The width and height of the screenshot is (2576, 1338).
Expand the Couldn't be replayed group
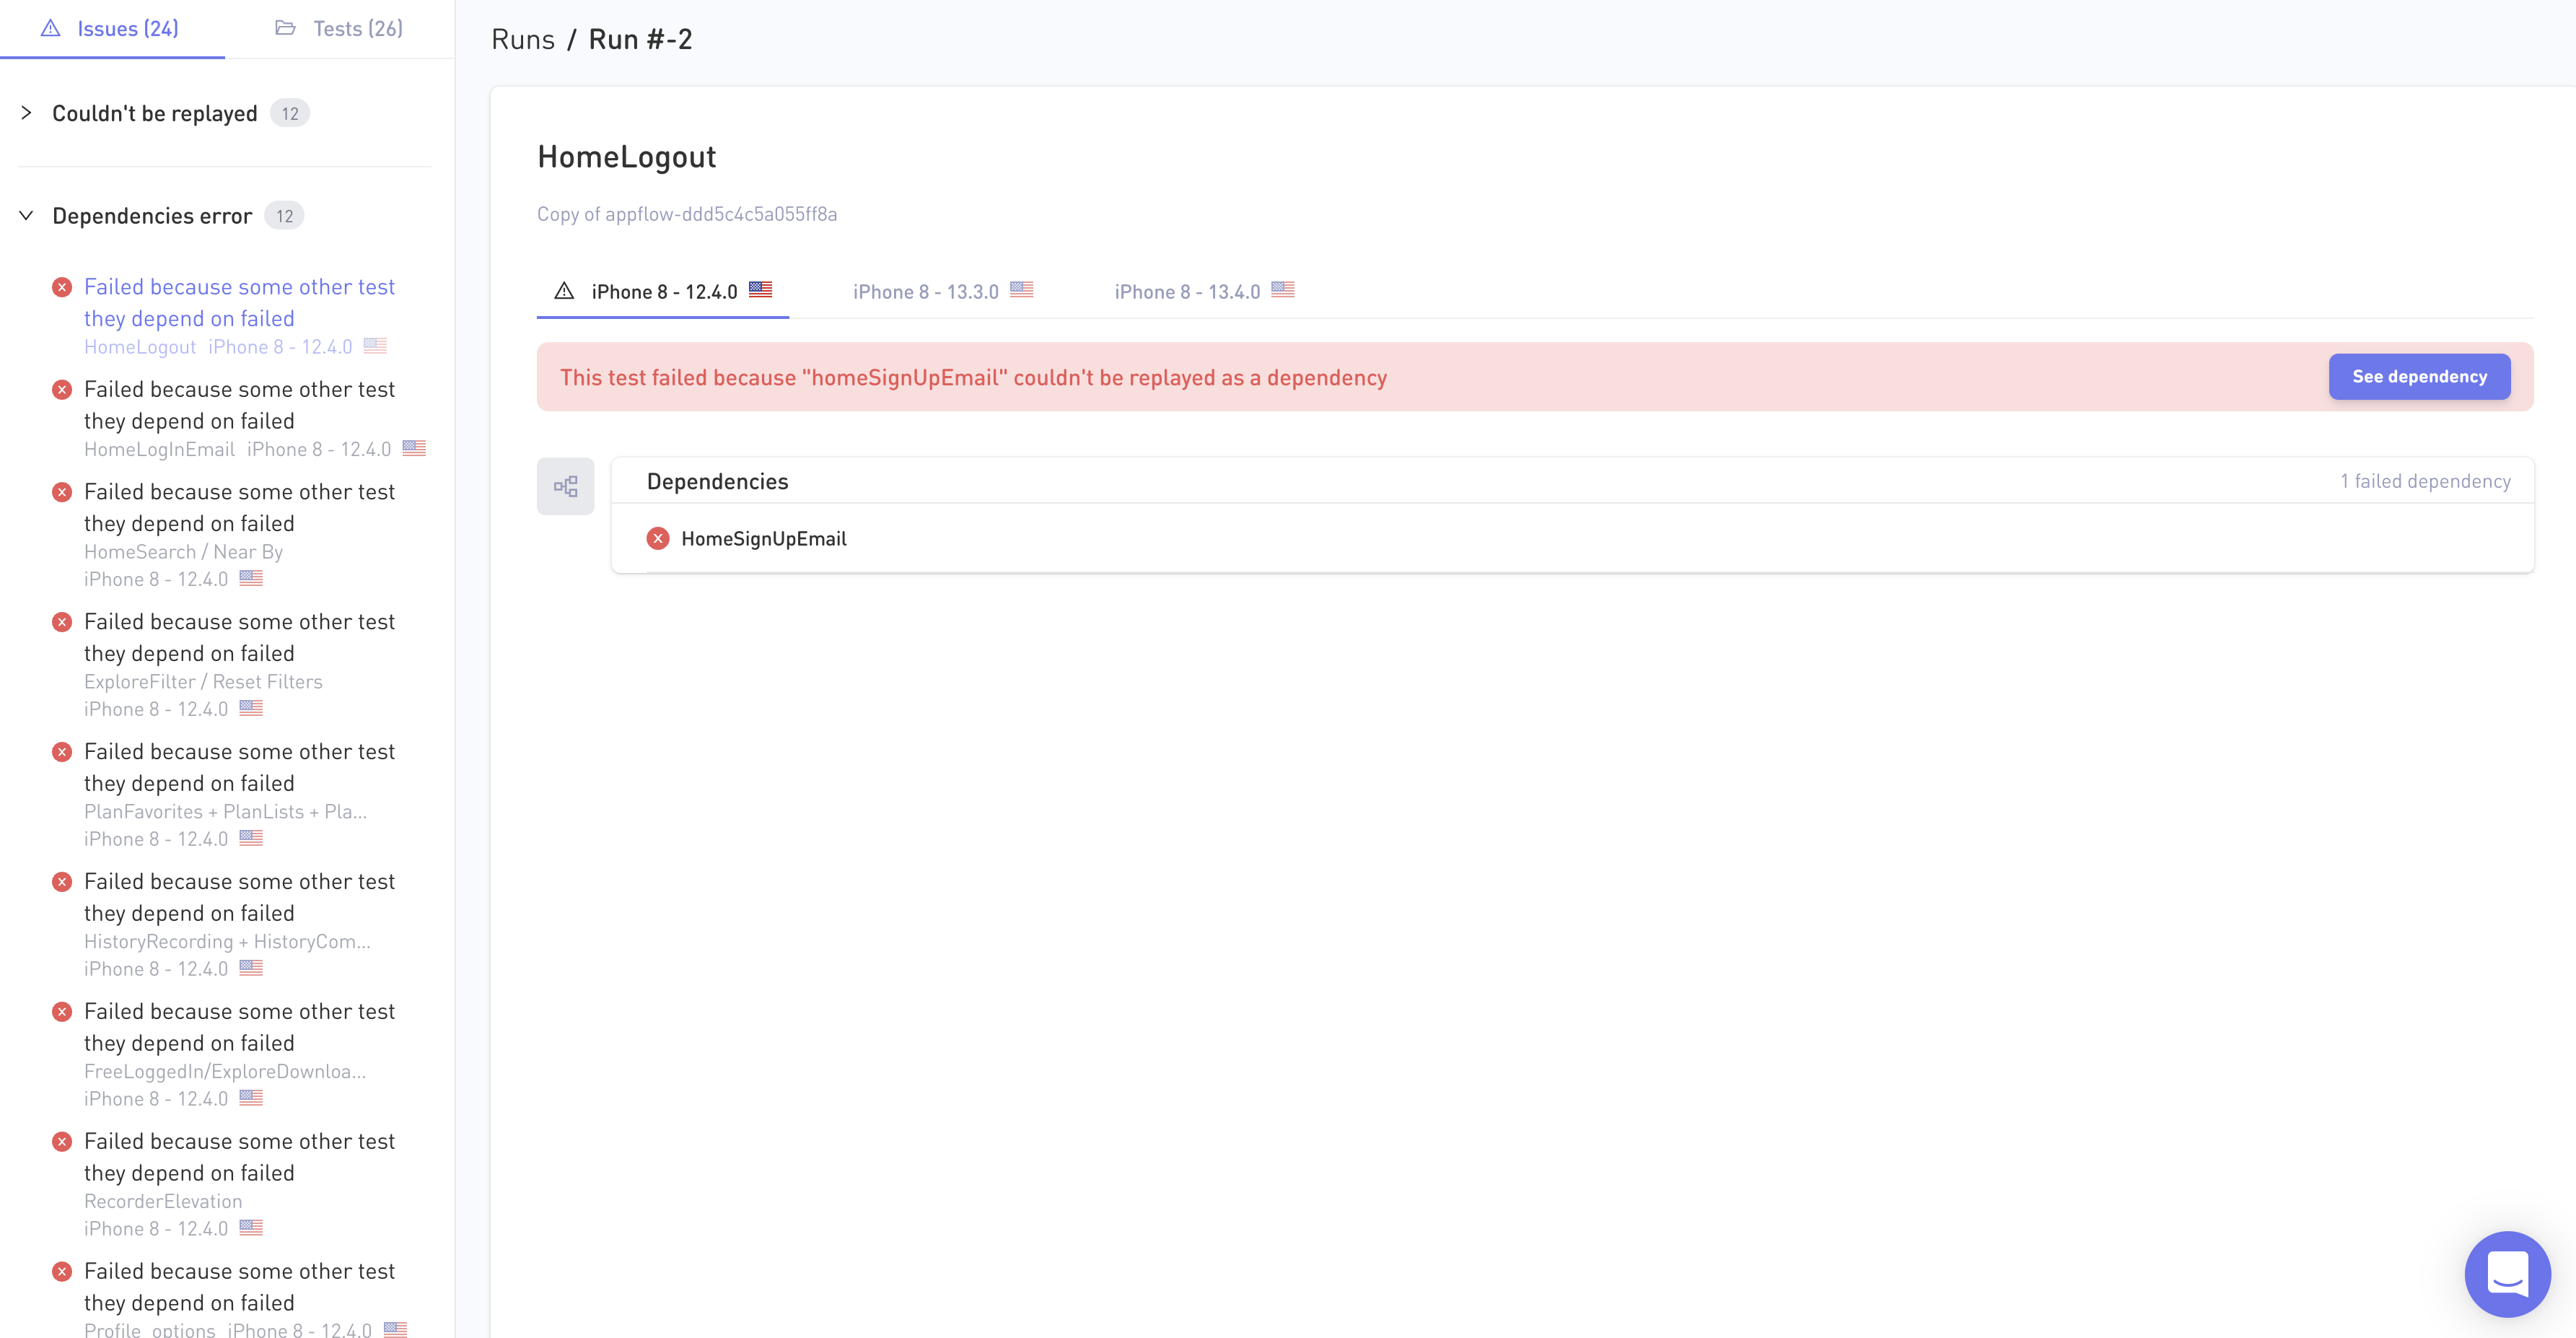pyautogui.click(x=26, y=113)
